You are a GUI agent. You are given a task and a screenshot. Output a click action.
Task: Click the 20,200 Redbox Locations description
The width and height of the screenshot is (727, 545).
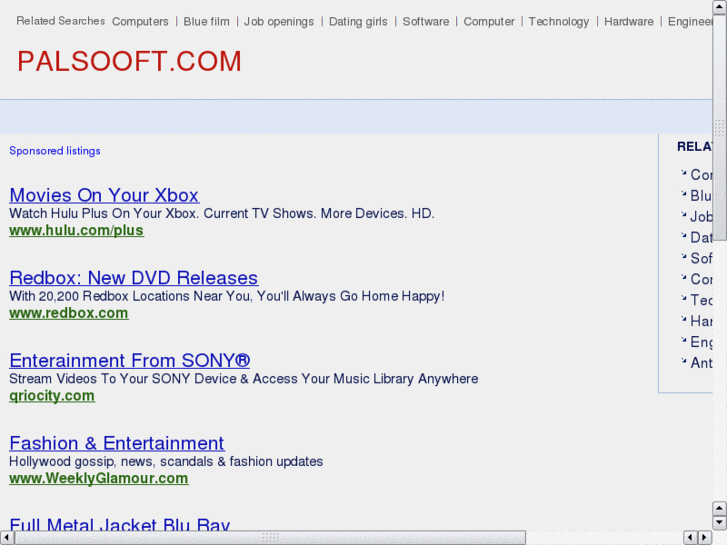click(227, 296)
